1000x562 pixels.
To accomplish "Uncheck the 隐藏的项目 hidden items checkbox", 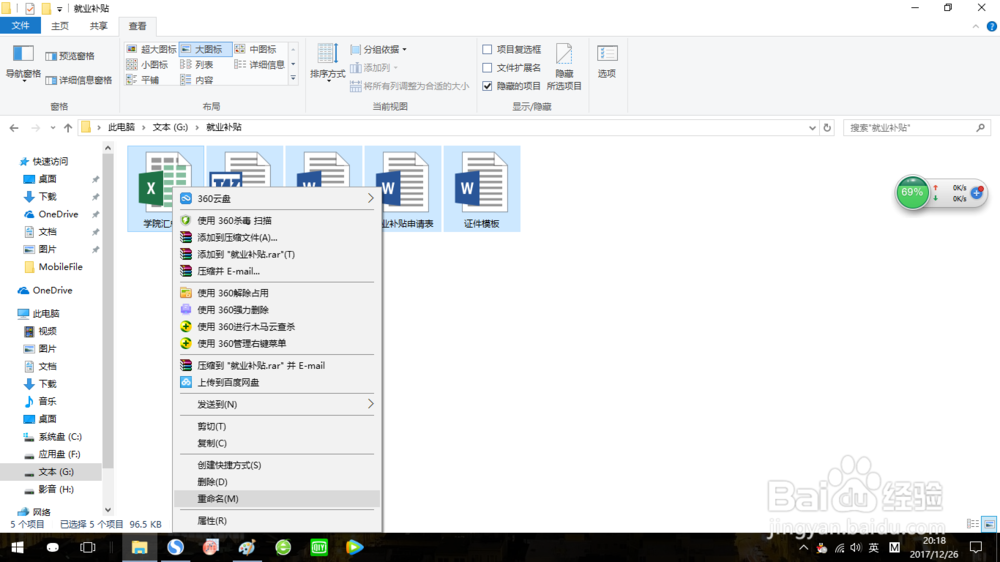I will pos(487,86).
